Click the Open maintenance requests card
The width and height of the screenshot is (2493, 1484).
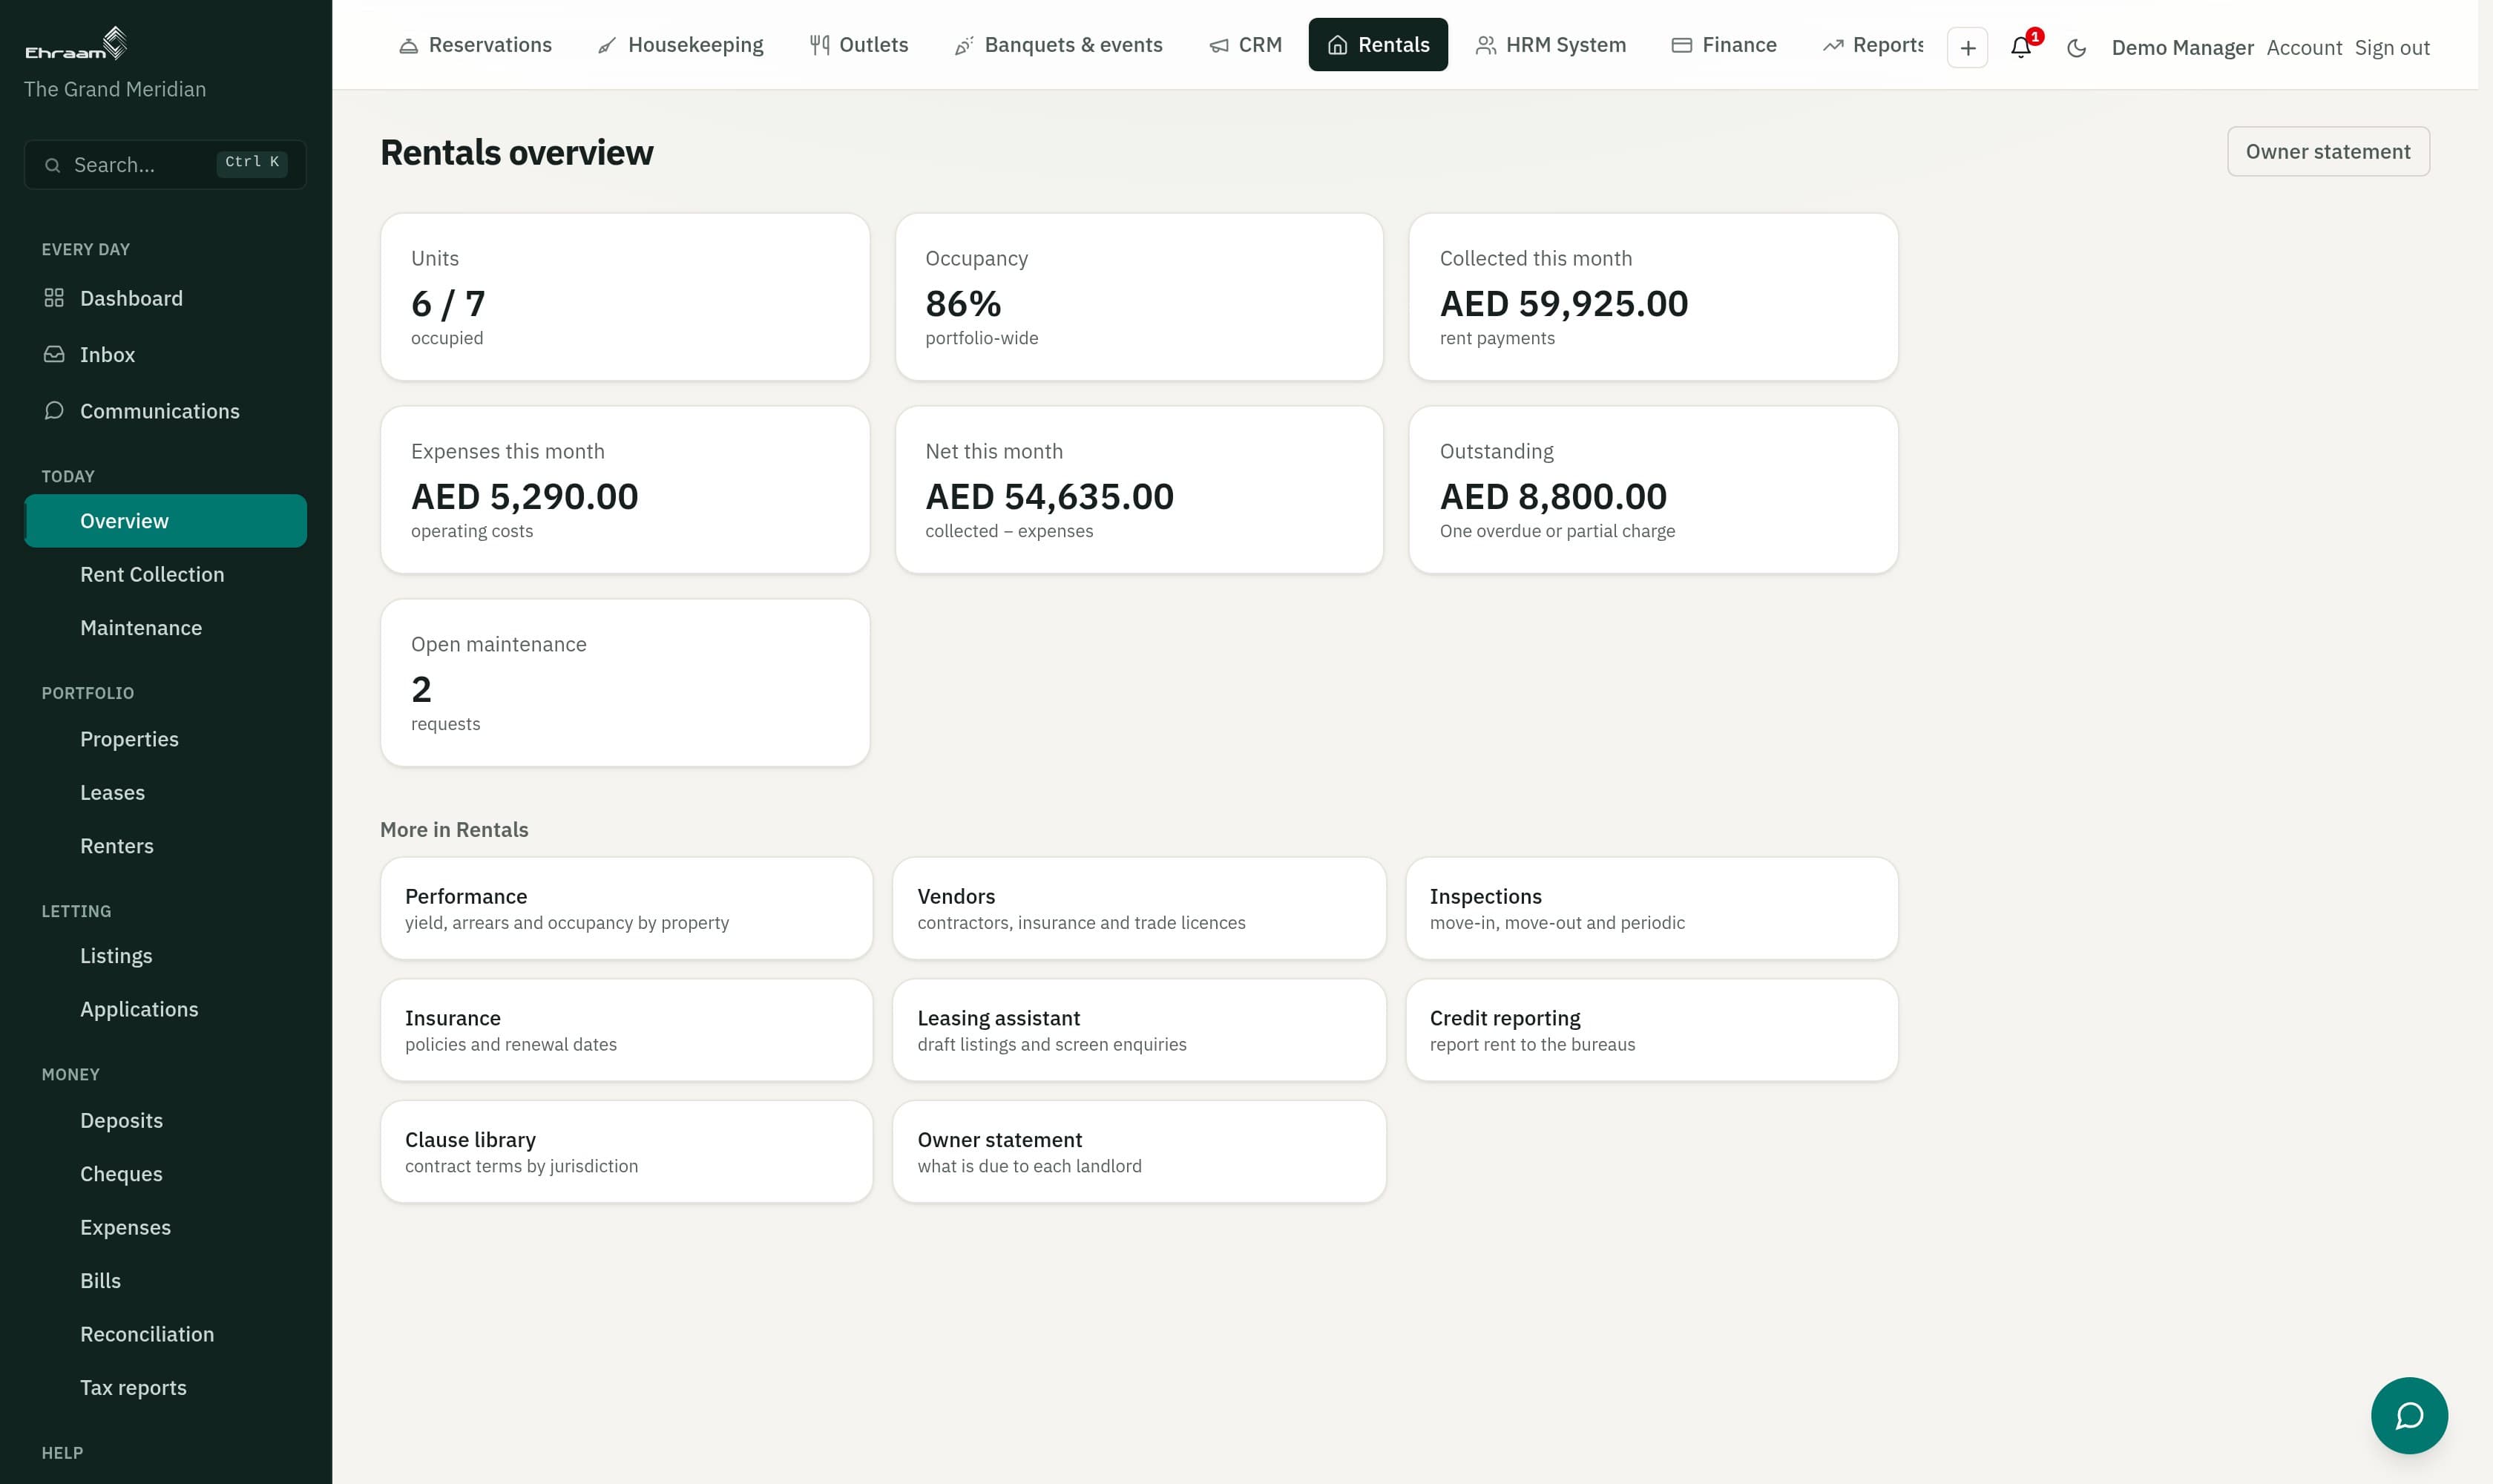click(x=625, y=683)
